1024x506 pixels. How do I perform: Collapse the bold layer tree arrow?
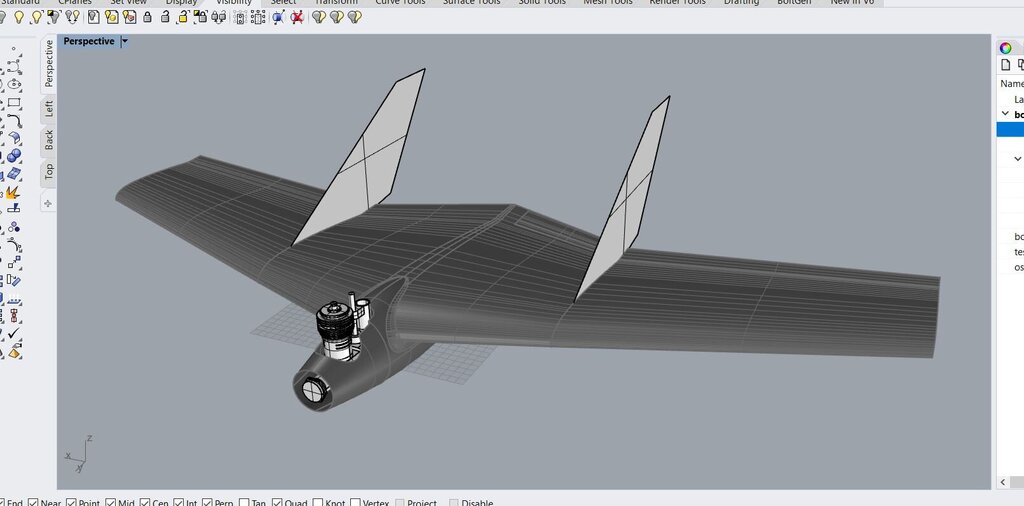(x=1005, y=114)
